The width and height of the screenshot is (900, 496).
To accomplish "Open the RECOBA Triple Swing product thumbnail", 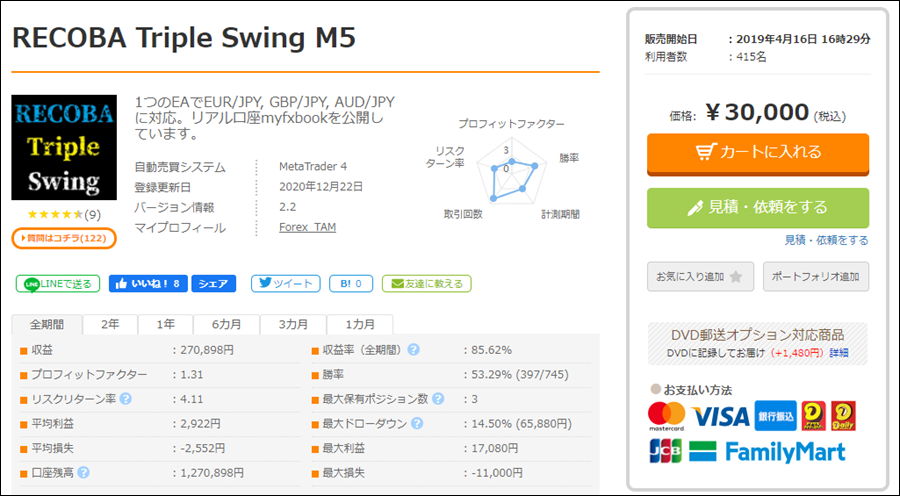I will click(64, 148).
